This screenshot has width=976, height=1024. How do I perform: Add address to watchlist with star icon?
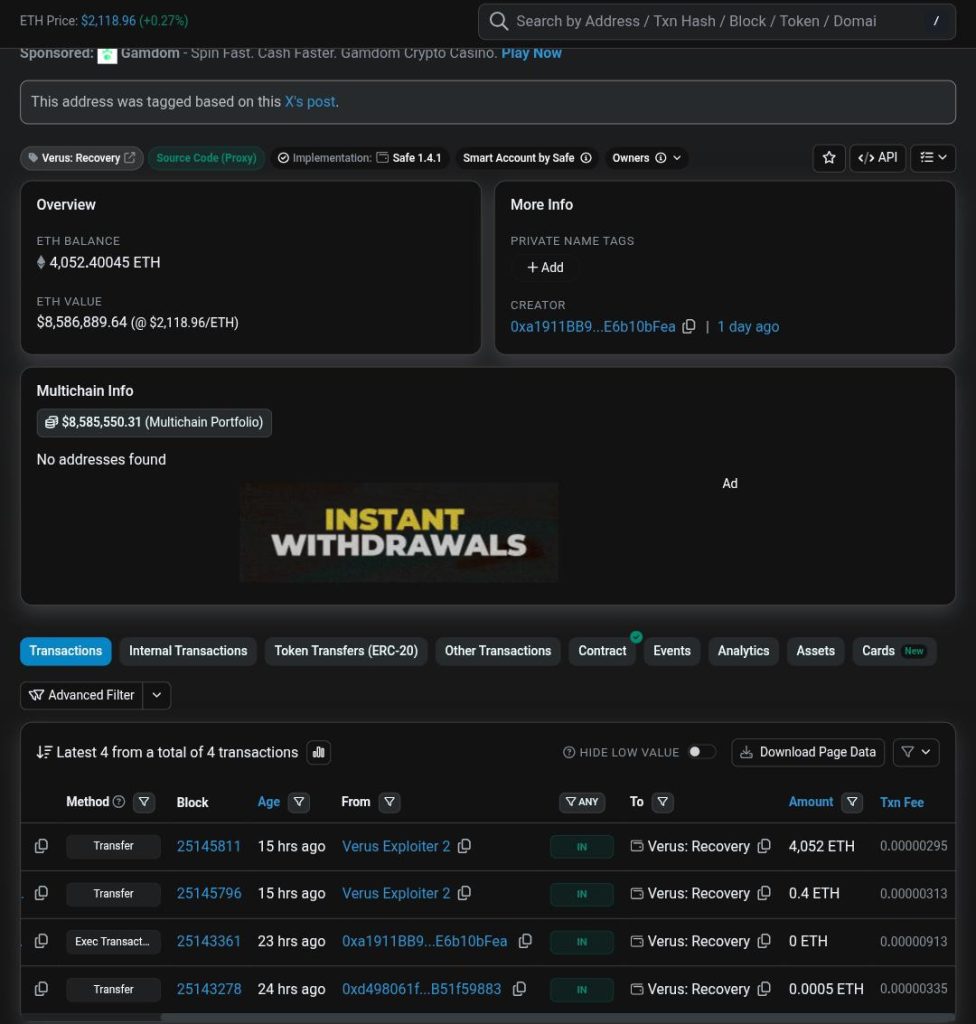[x=829, y=158]
